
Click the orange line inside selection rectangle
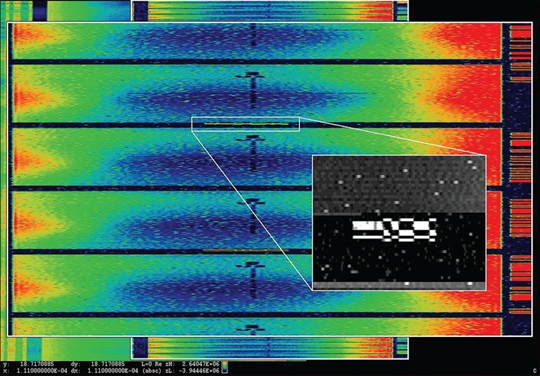246,123
